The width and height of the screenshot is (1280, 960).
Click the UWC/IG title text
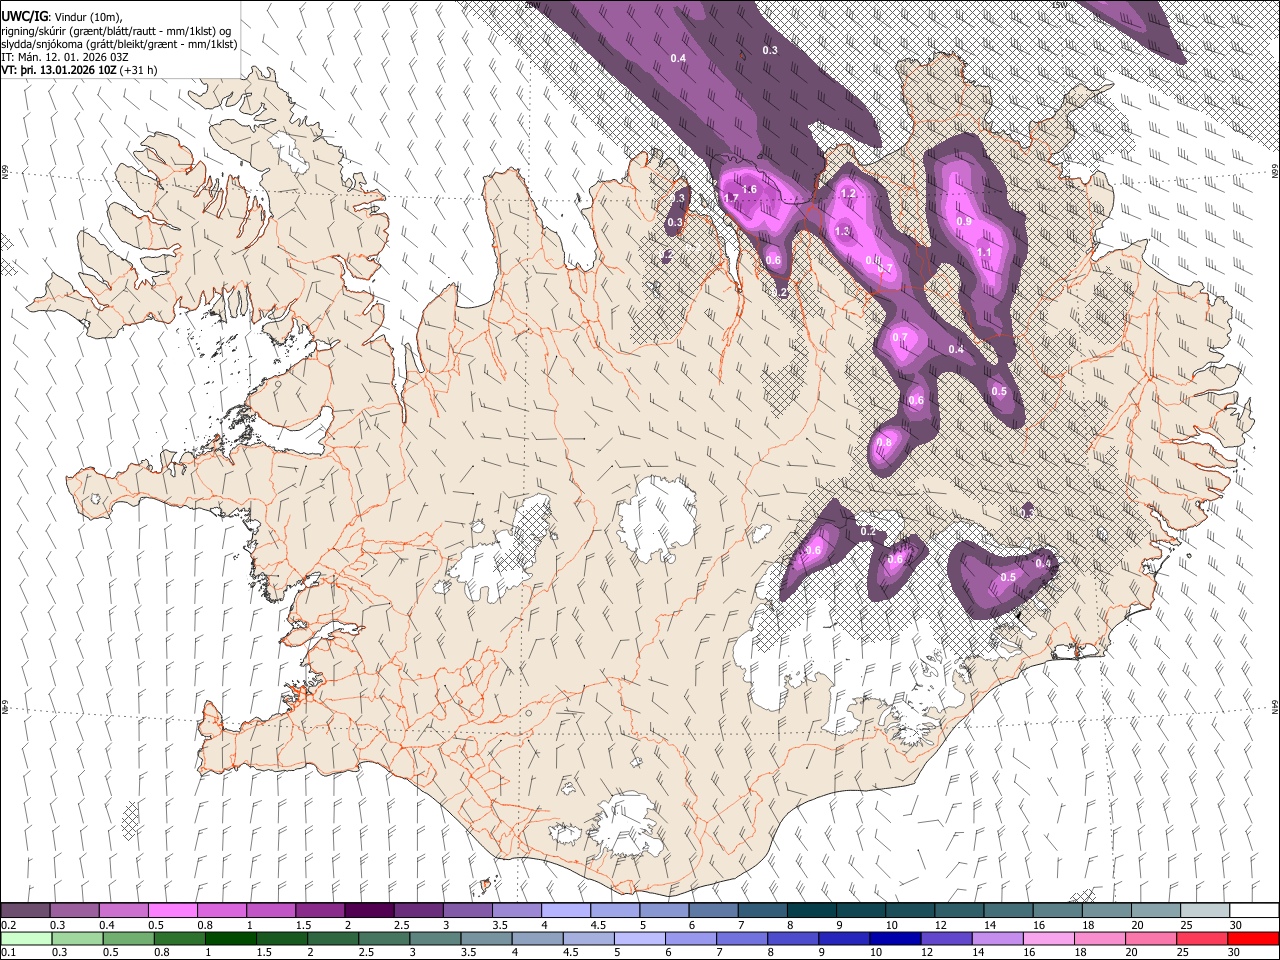click(x=24, y=17)
